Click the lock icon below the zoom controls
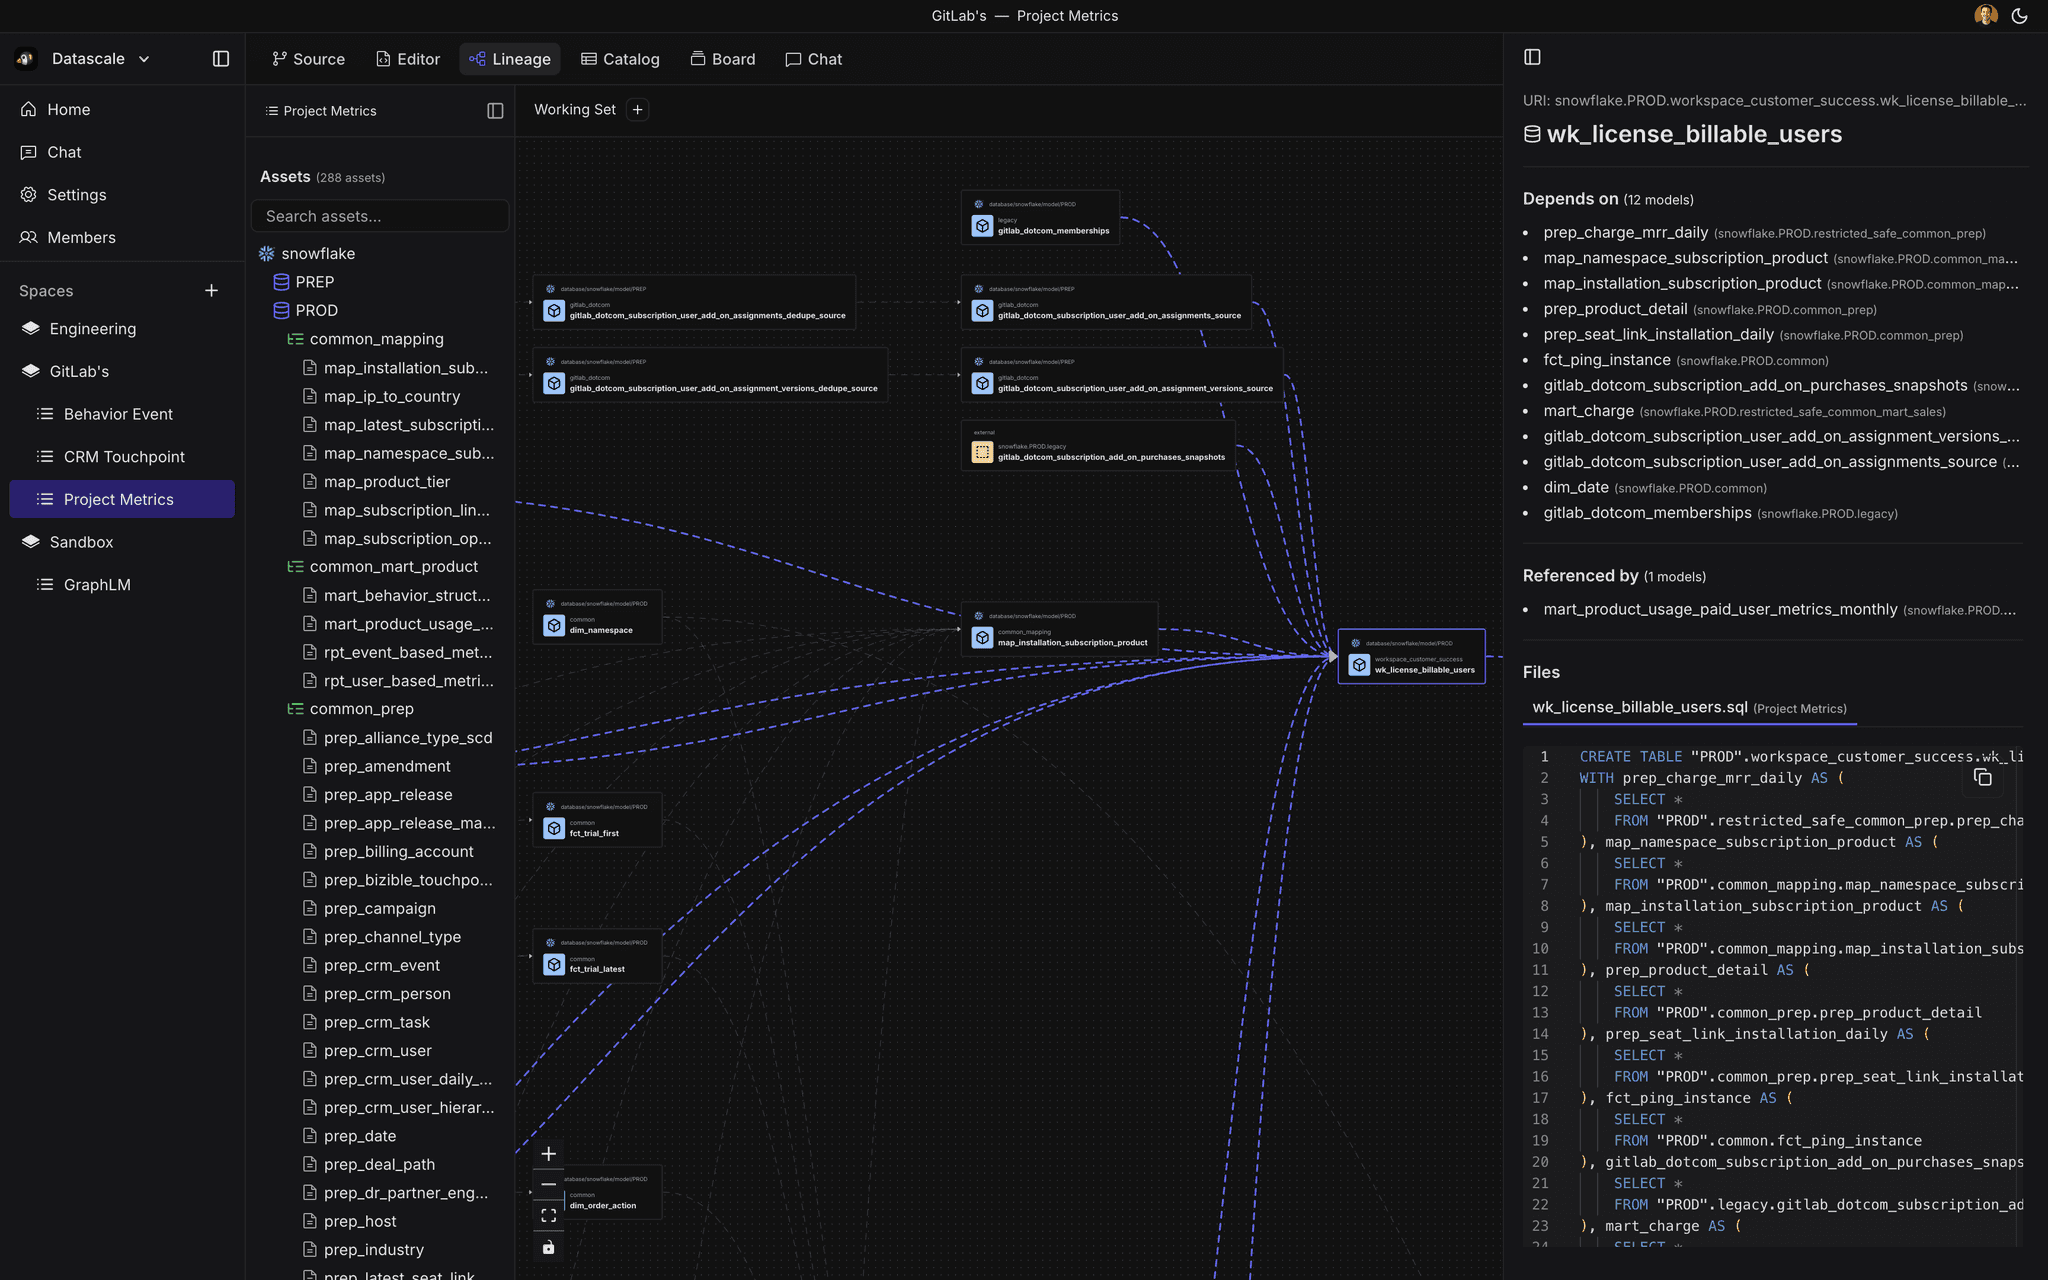Viewport: 2048px width, 1280px height. click(547, 1246)
